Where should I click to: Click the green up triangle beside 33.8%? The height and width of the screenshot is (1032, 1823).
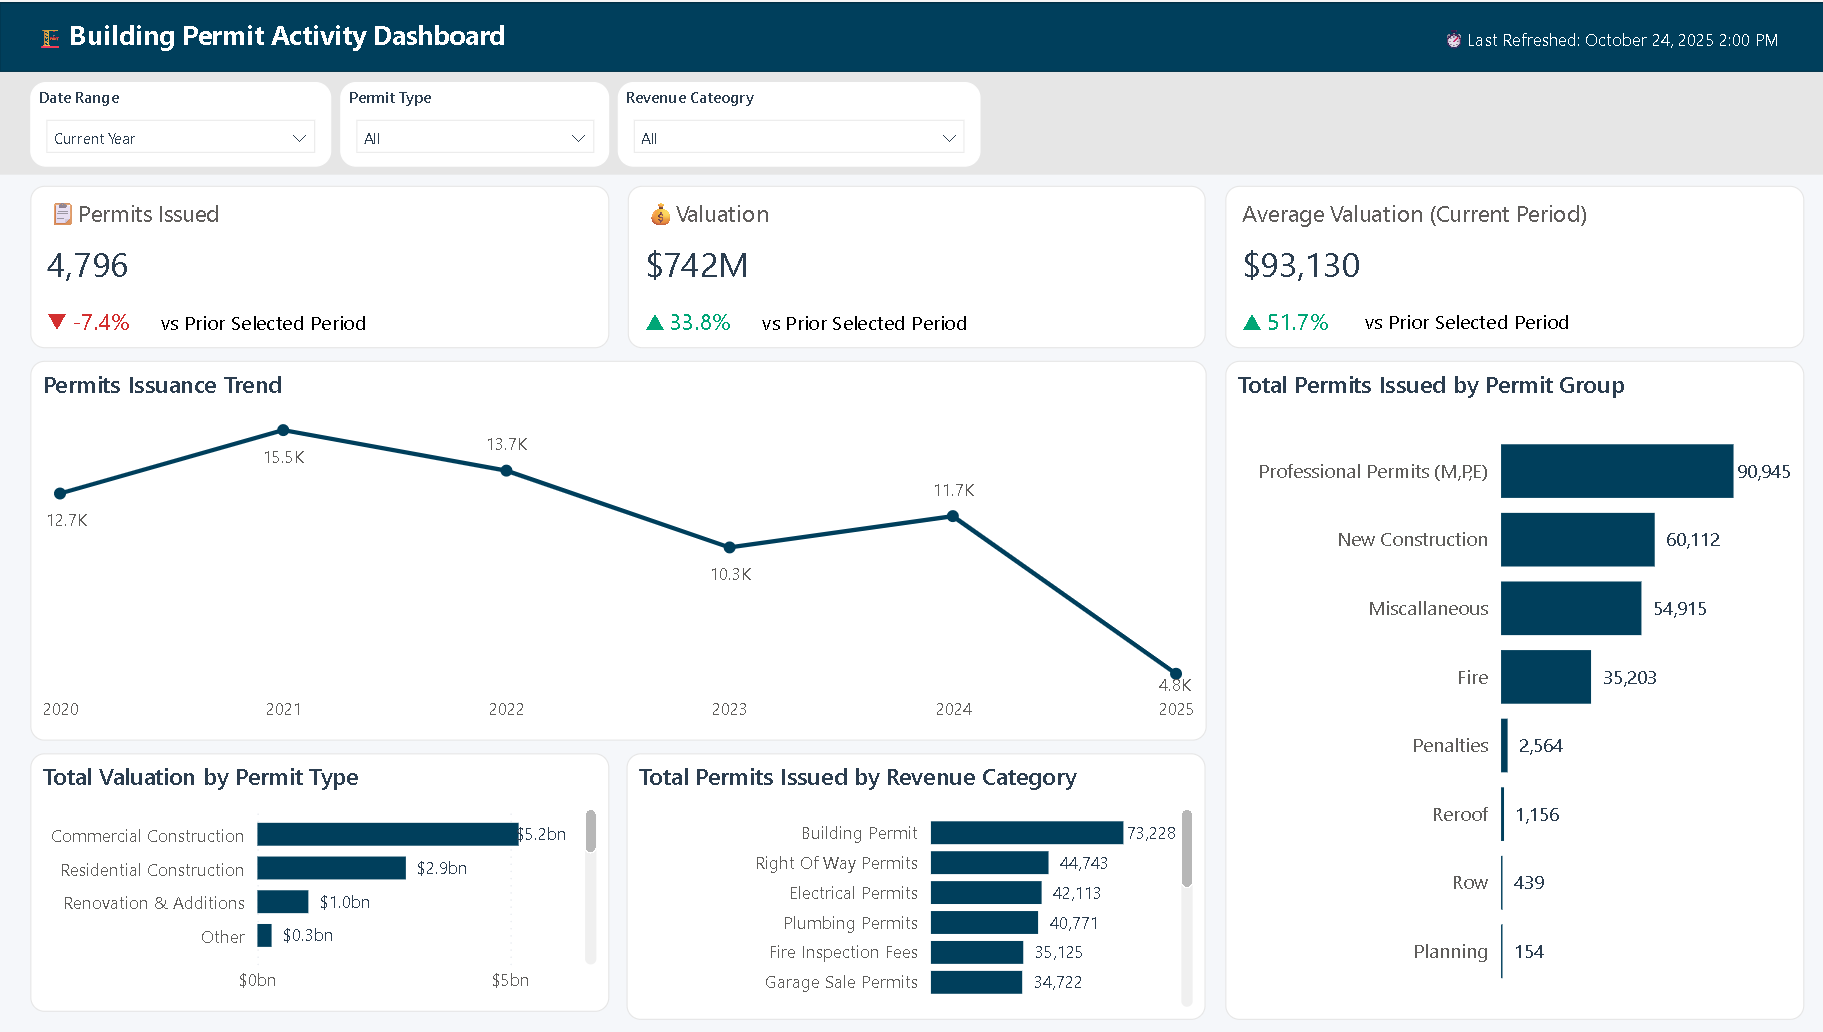[x=655, y=322]
